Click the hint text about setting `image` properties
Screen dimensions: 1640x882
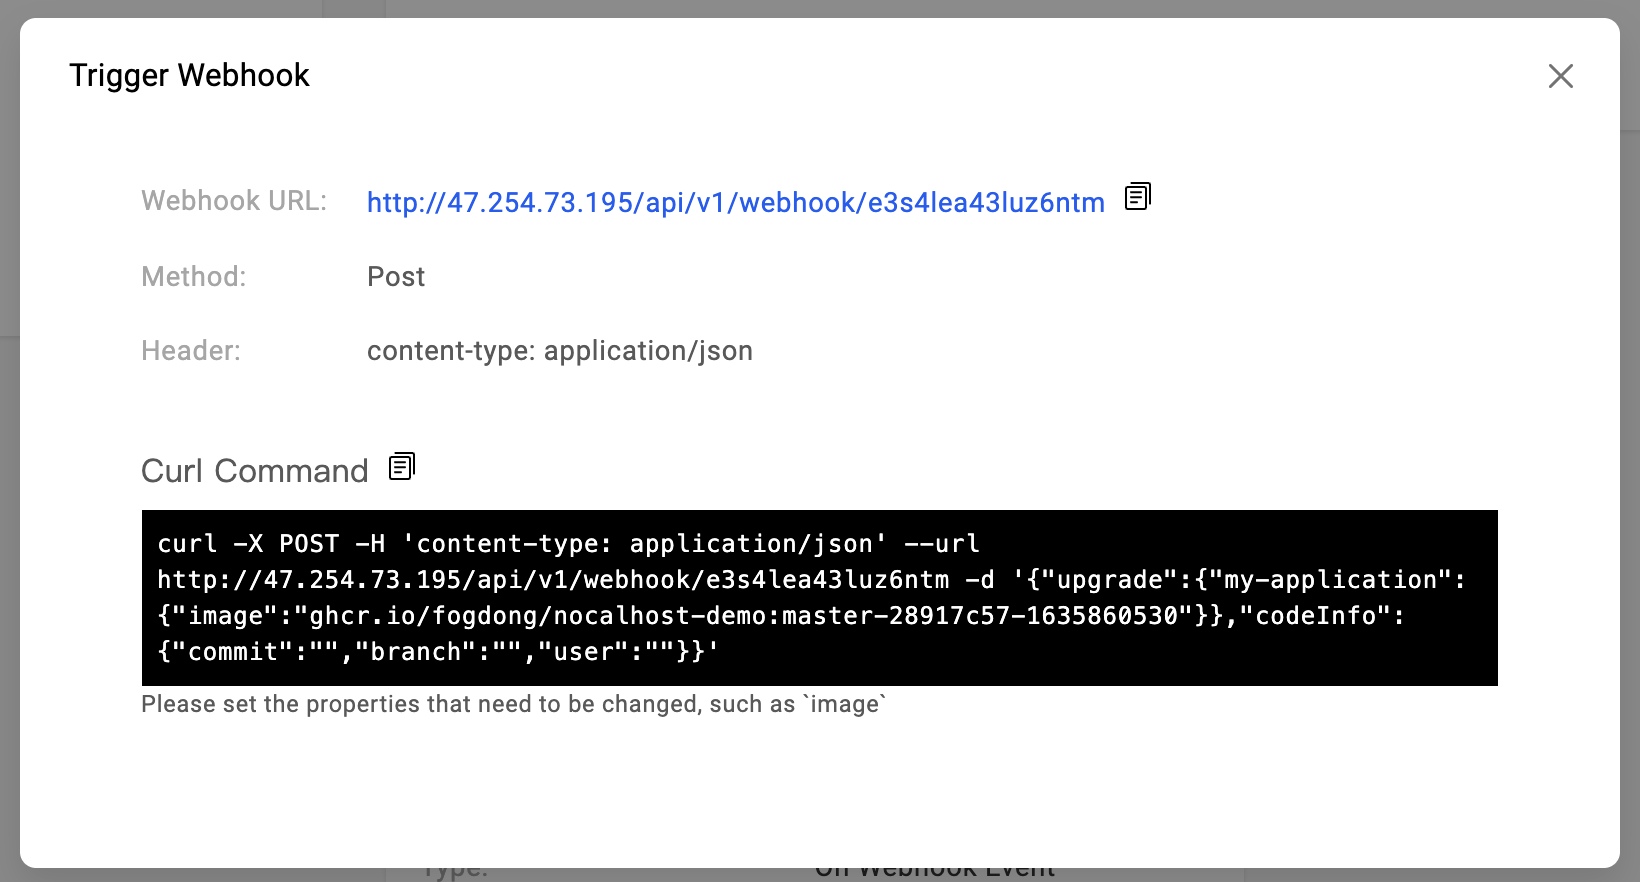[513, 704]
